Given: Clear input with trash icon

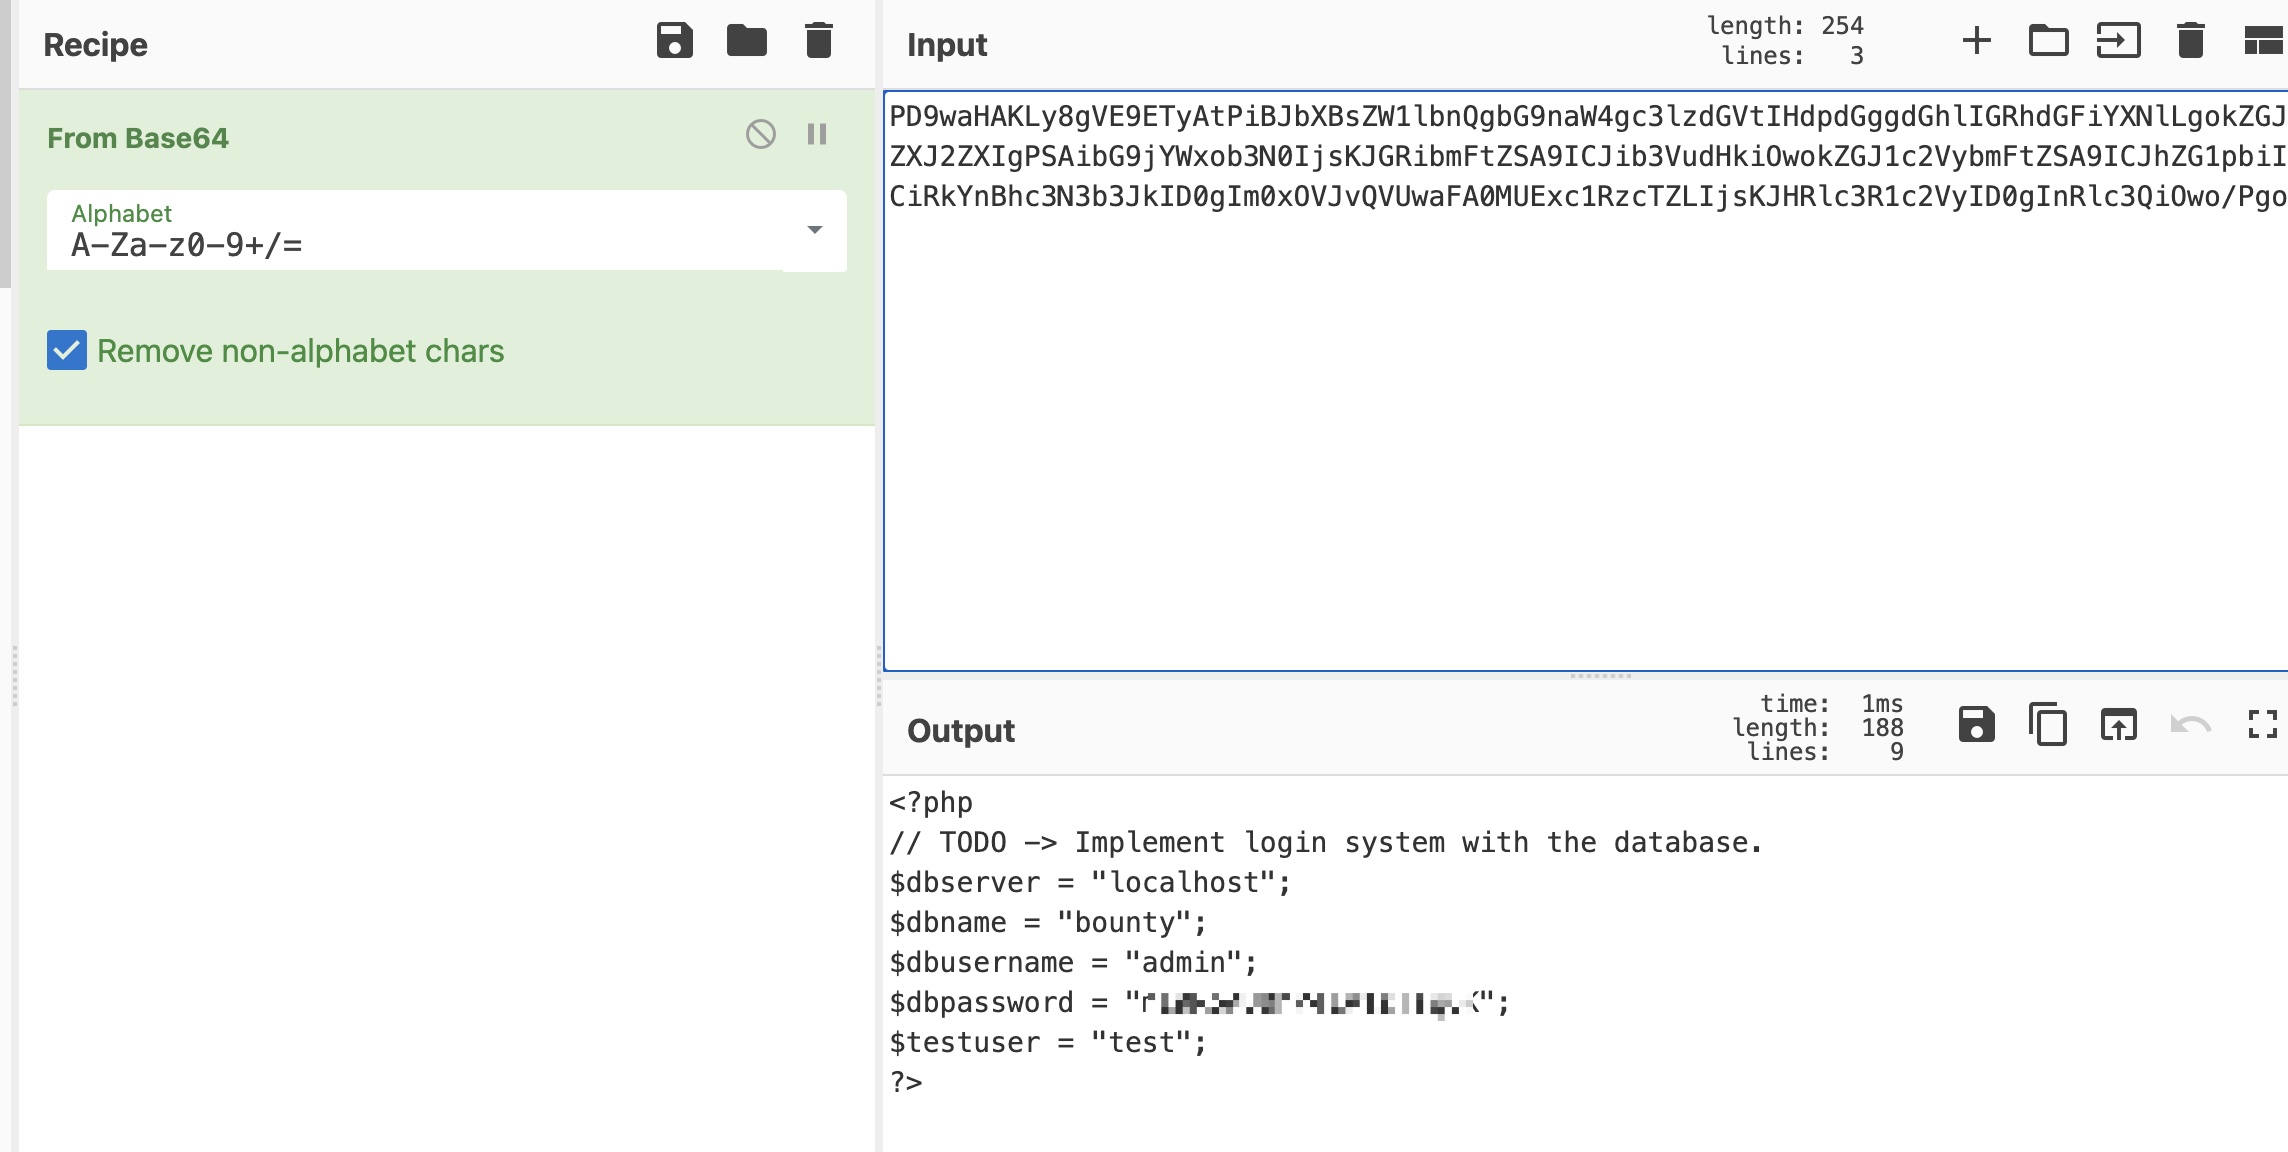Looking at the screenshot, I should point(2190,42).
